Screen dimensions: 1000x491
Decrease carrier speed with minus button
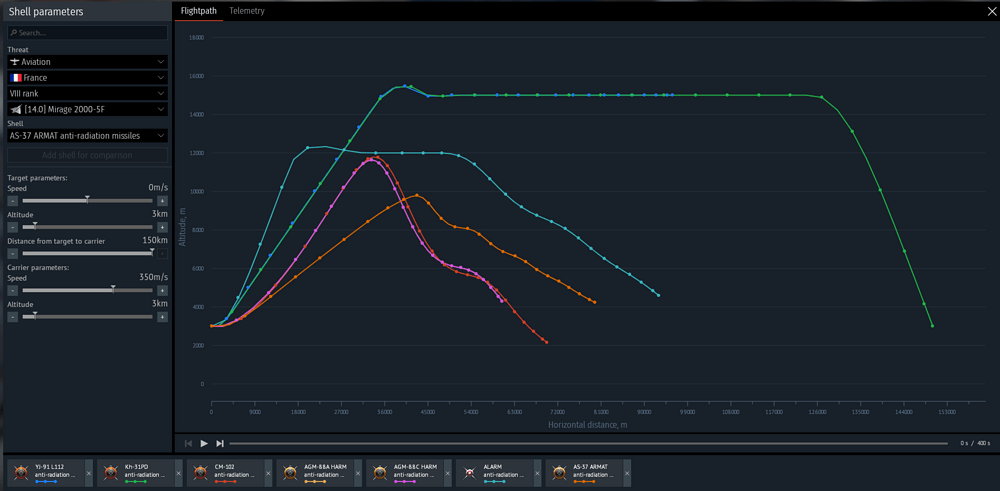[13, 291]
